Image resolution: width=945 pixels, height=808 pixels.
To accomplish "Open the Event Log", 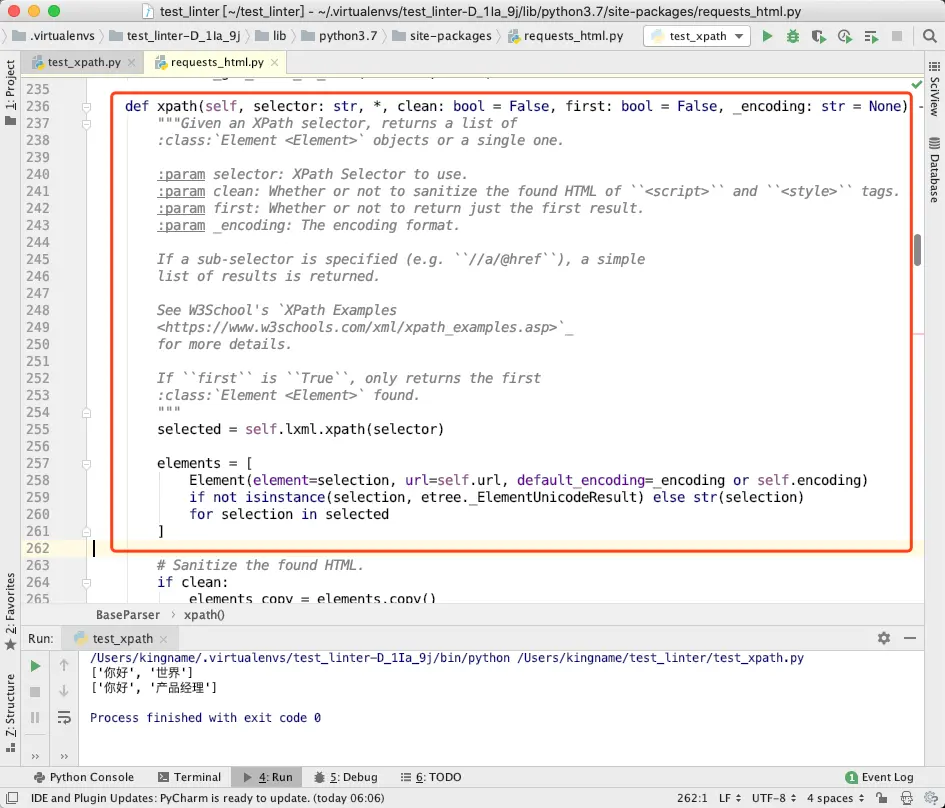I will (879, 777).
